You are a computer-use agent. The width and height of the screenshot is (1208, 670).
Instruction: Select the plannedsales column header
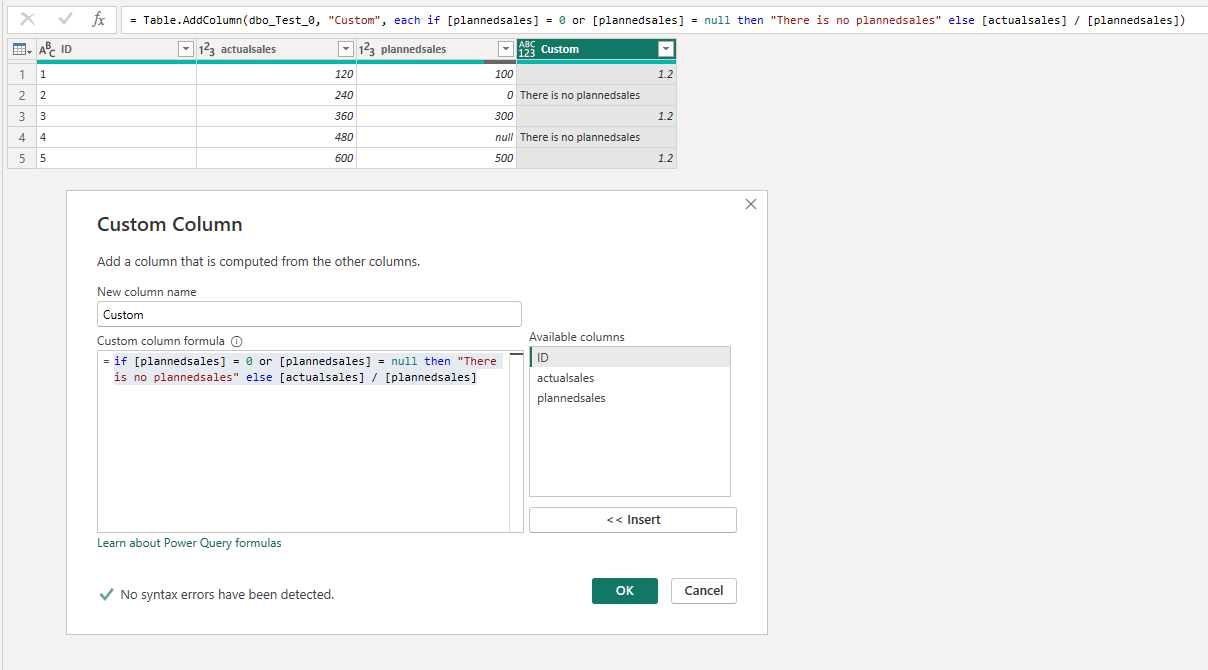tap(436, 49)
